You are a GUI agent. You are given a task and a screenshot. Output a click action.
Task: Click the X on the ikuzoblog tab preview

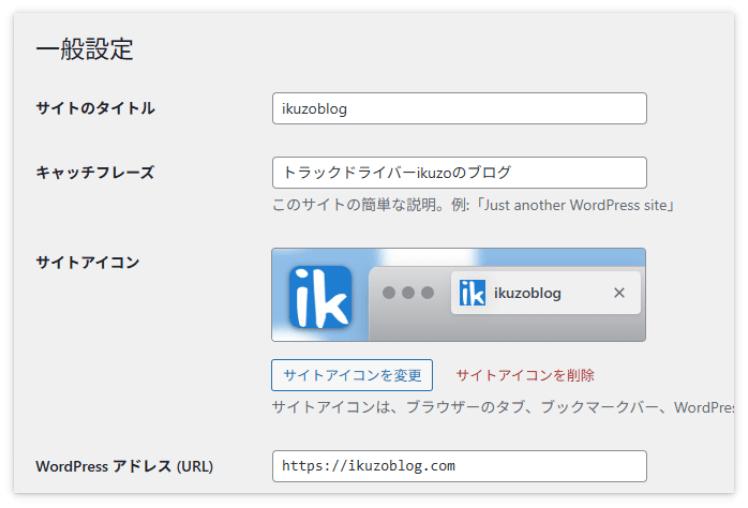point(619,292)
